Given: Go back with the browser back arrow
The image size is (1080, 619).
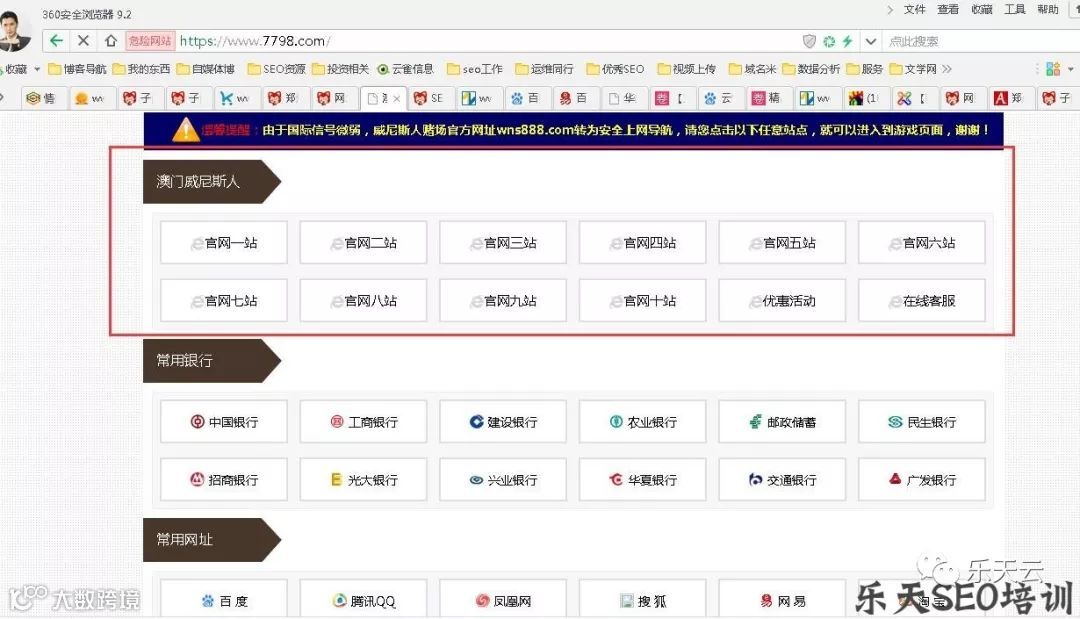Looking at the screenshot, I should pos(56,41).
